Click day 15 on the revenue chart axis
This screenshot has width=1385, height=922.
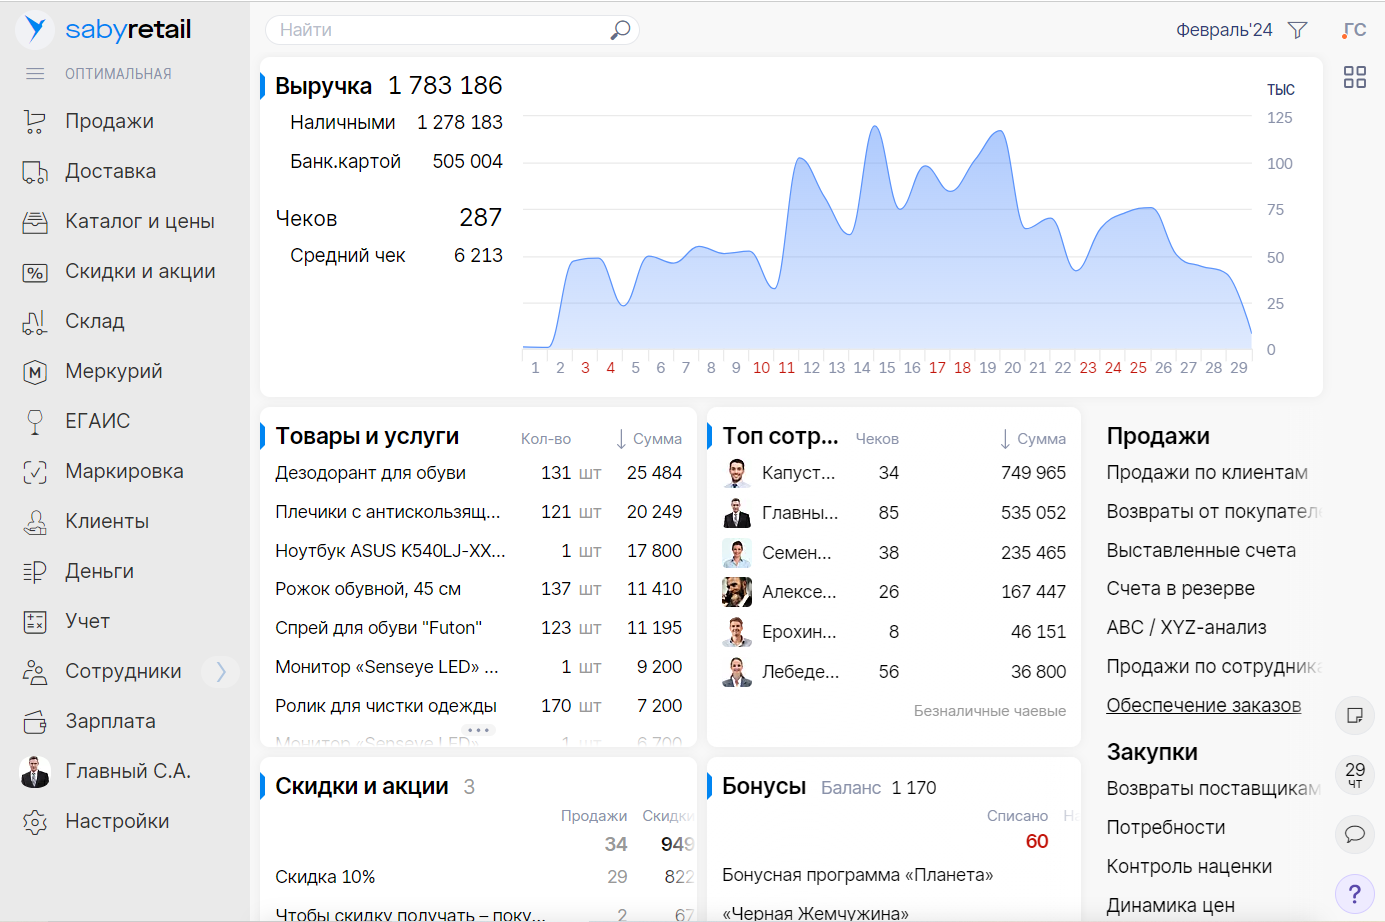[x=887, y=368]
